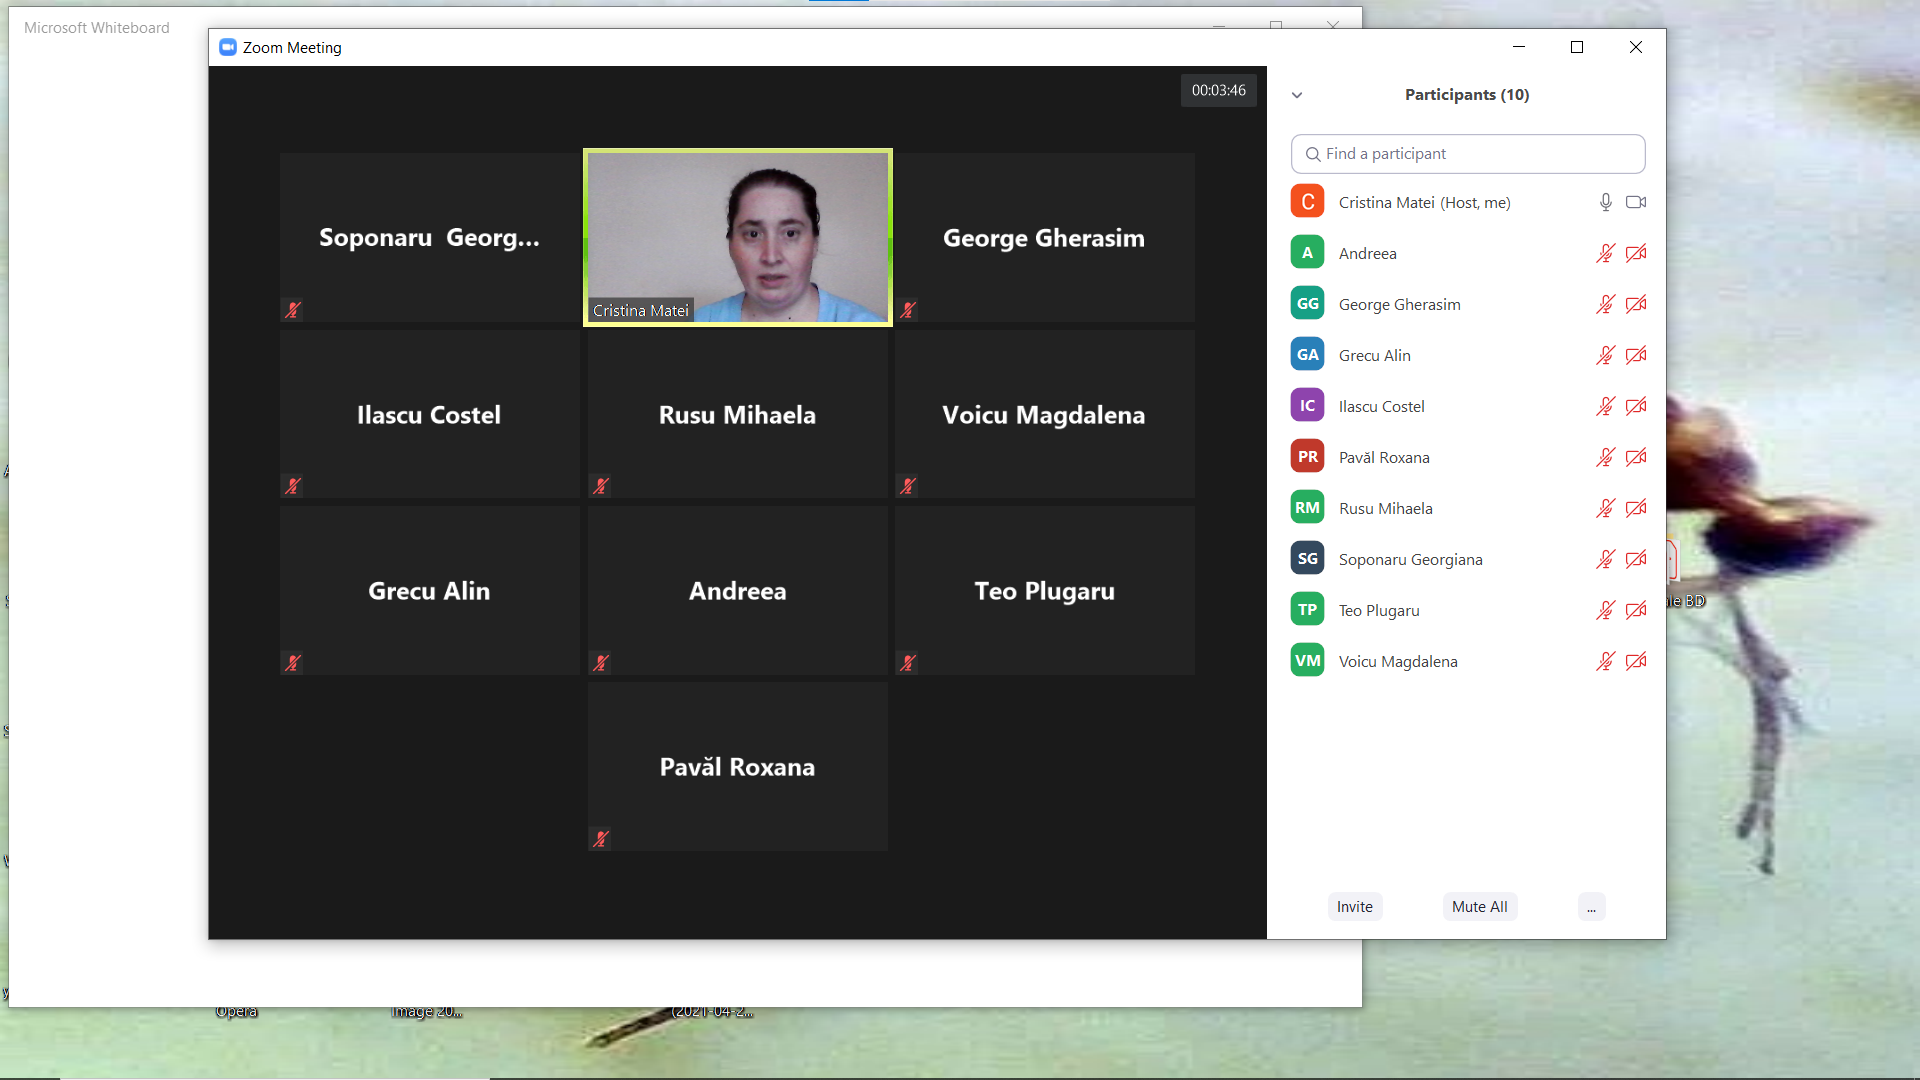Click the TP avatar of Teo Plugaru

pyautogui.click(x=1307, y=609)
